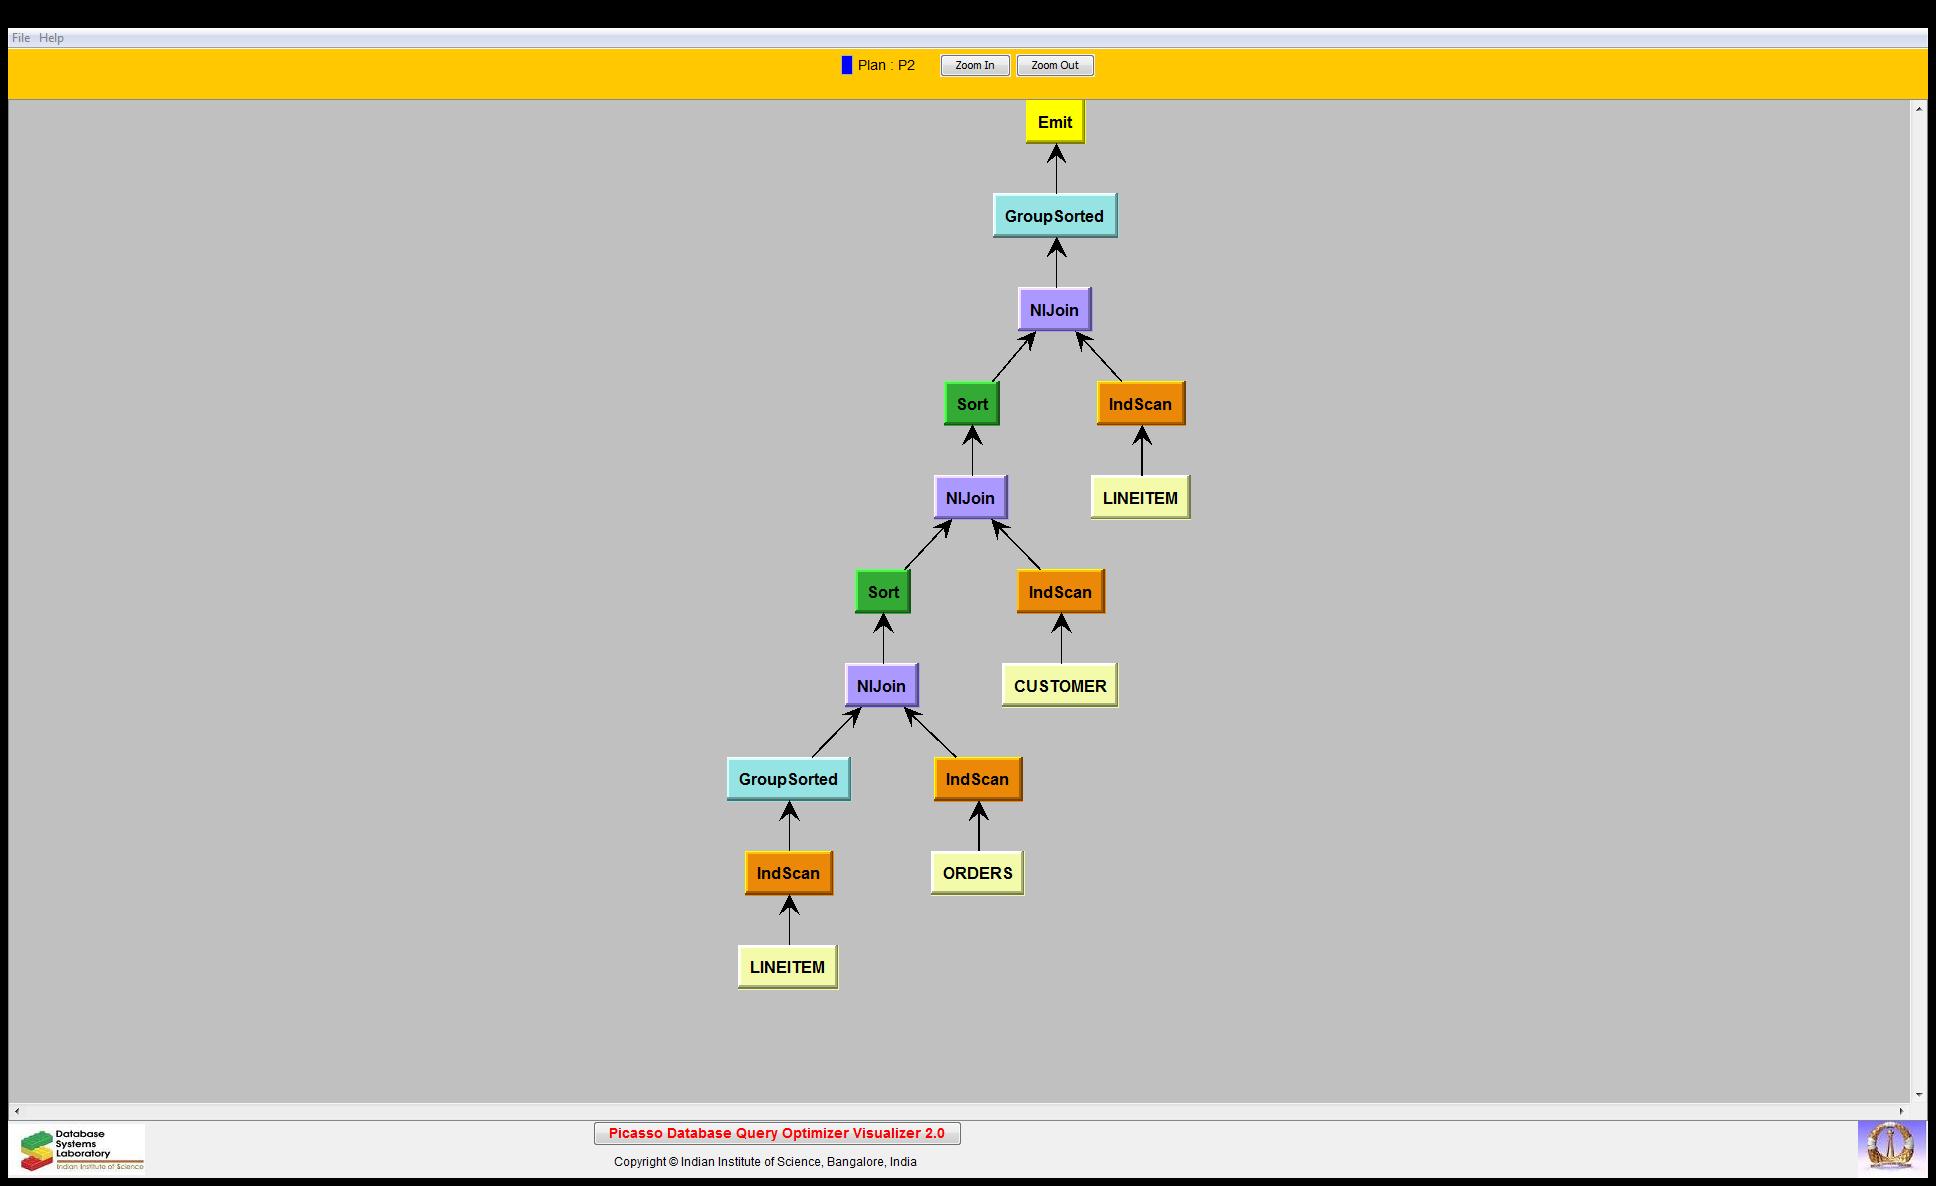Click the lower GroupSorted node
Viewport: 1936px width, 1186px height.
pos(788,779)
